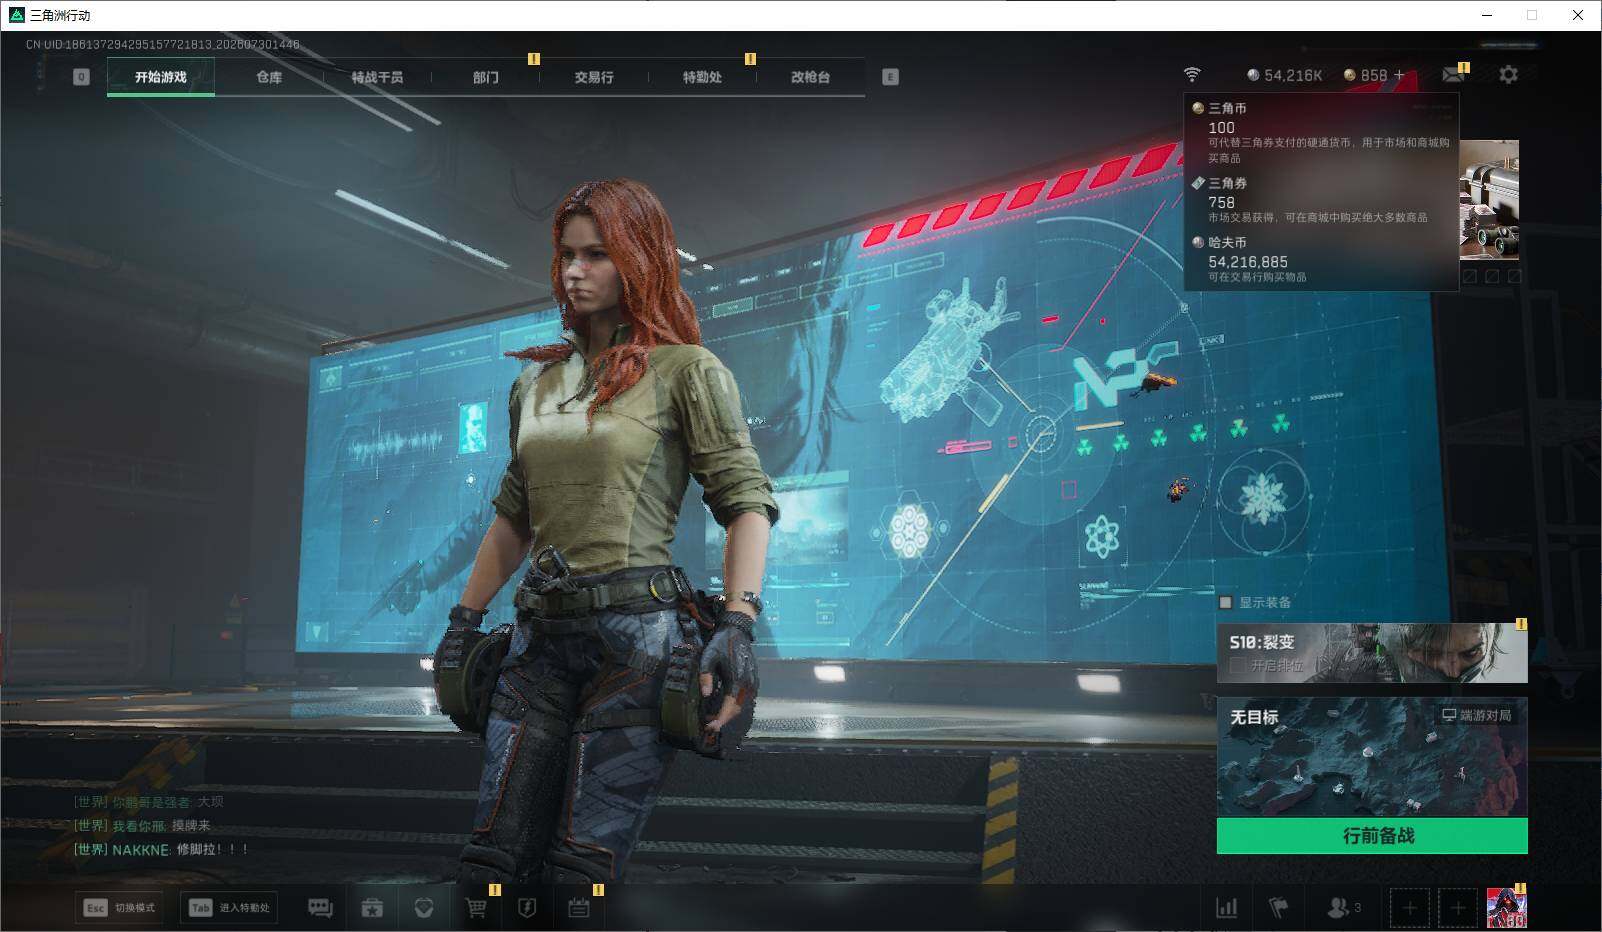This screenshot has width=1602, height=932.
Task: Open the S10:裂变 season banner
Action: [1372, 653]
